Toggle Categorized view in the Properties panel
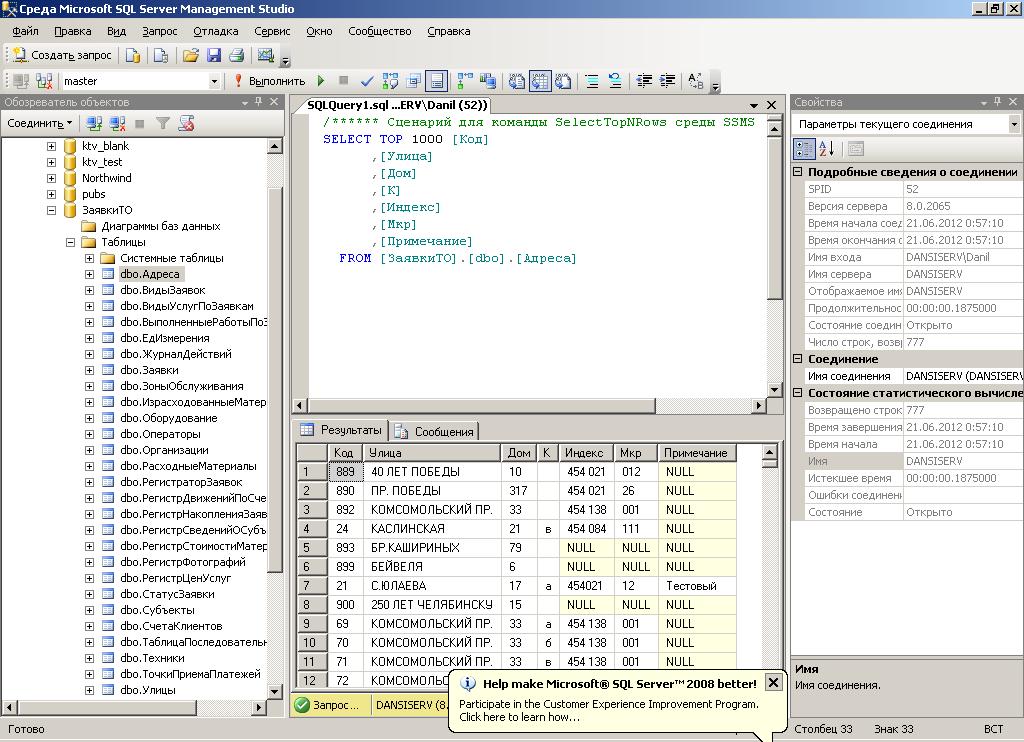 [x=804, y=149]
